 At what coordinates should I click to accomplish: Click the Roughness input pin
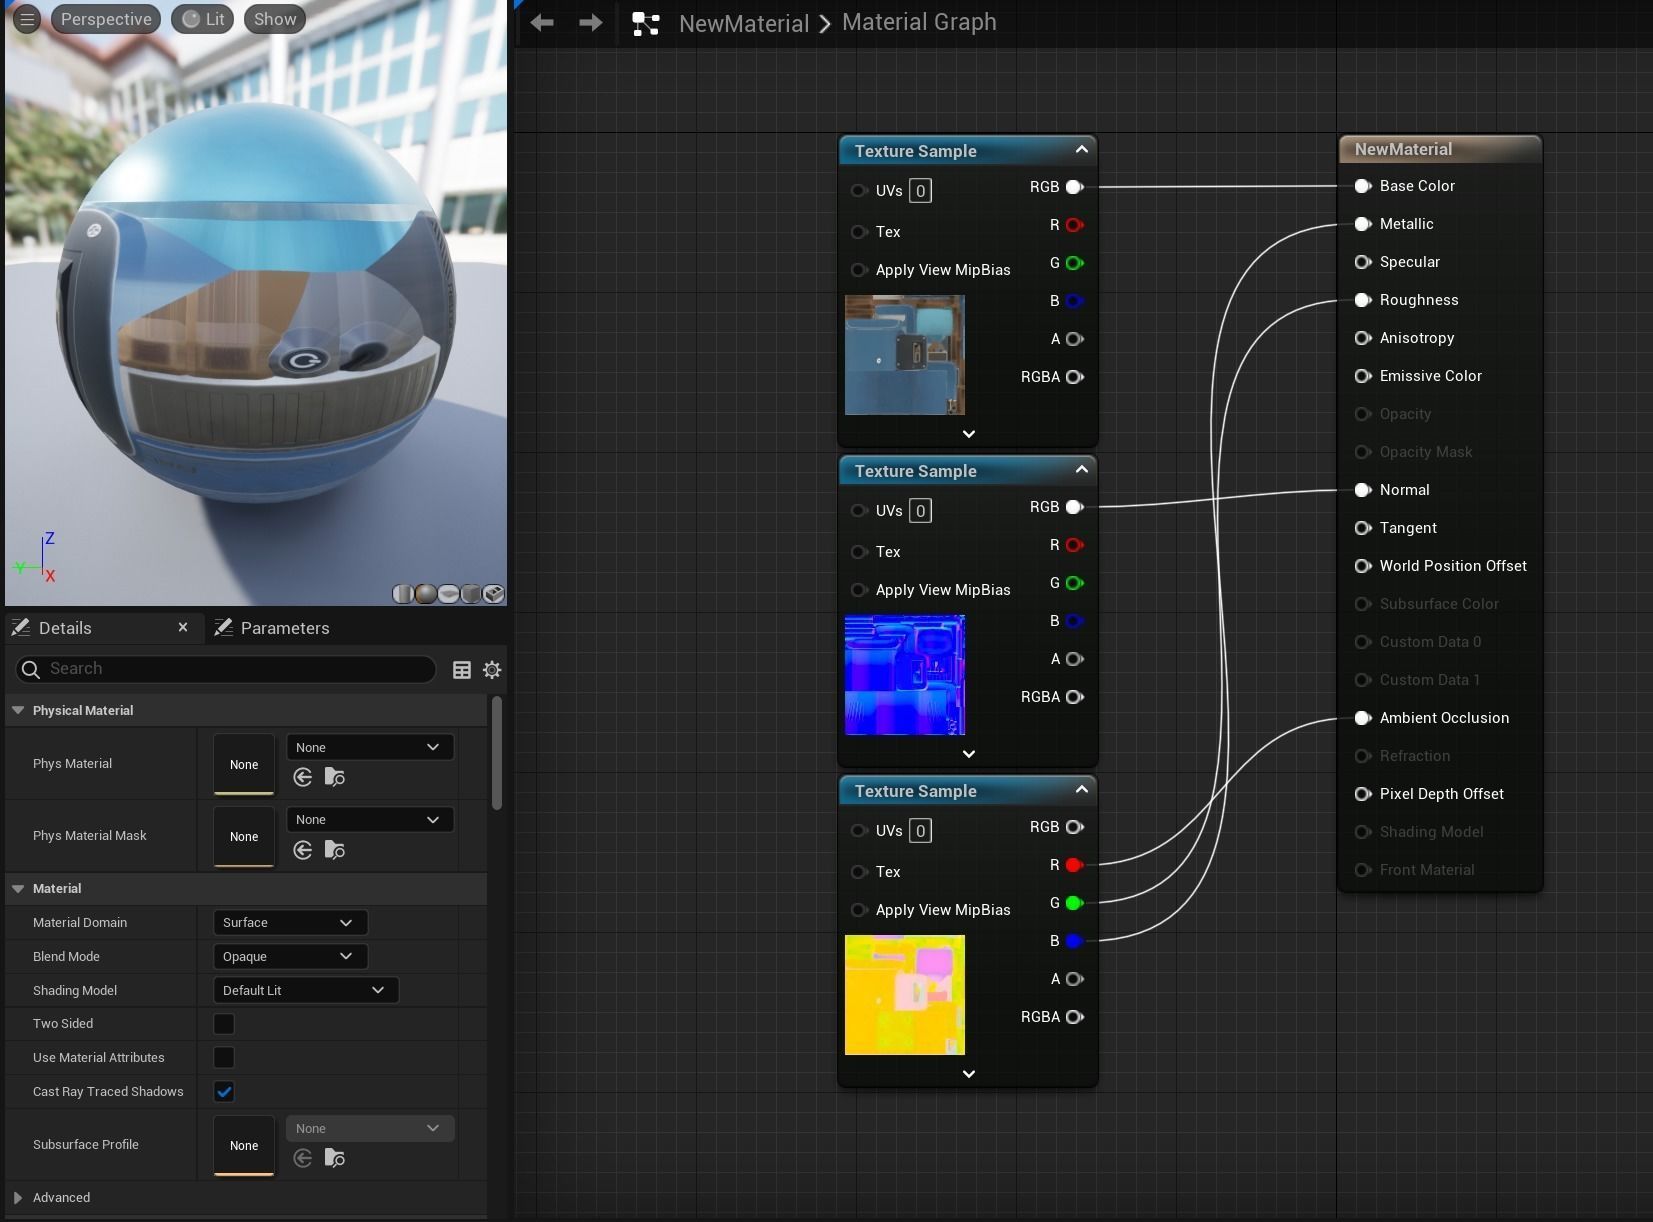(x=1362, y=300)
